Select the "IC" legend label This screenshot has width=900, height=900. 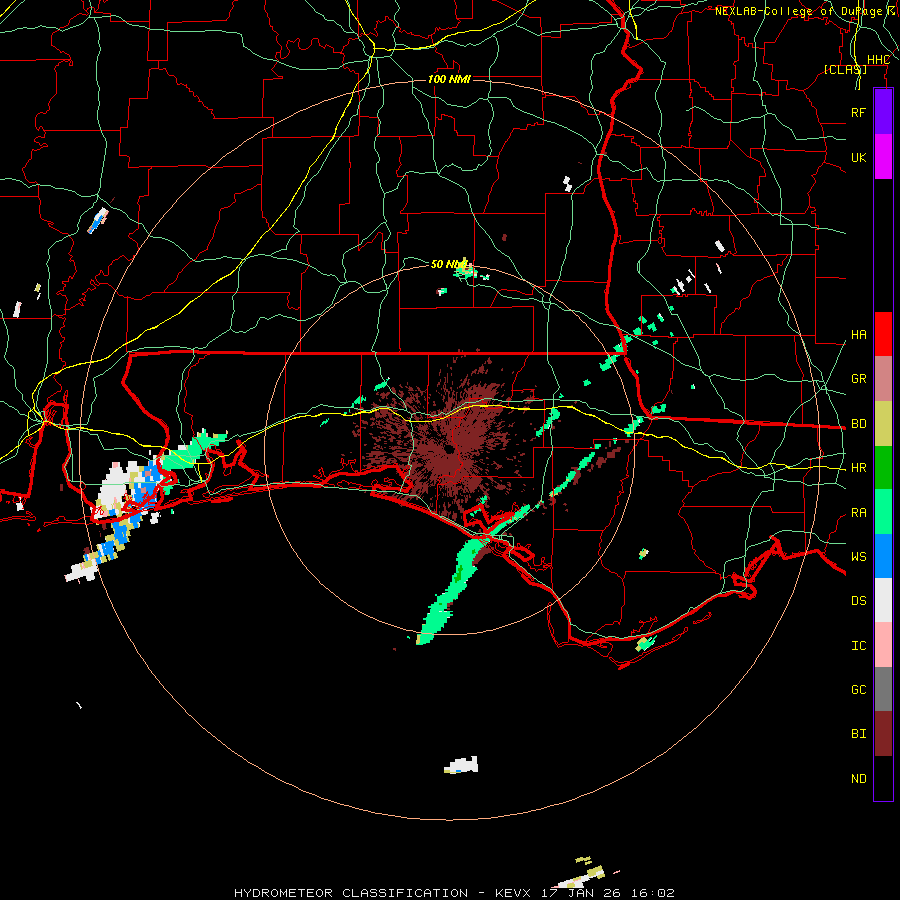click(858, 646)
